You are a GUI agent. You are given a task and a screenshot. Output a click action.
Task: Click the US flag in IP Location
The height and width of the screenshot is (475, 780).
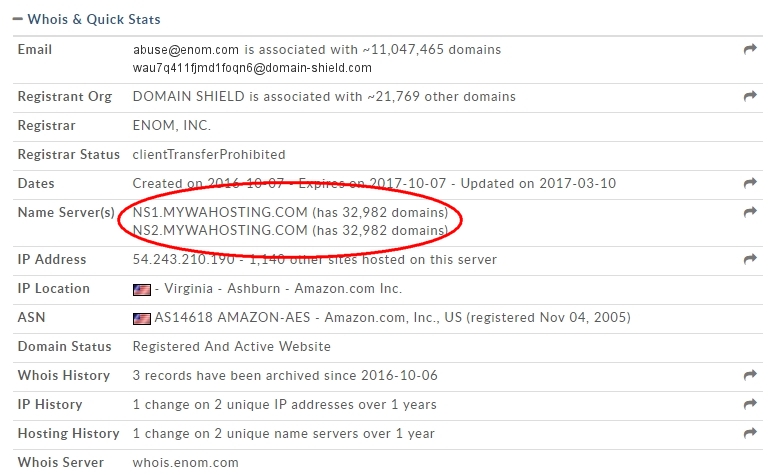click(142, 289)
